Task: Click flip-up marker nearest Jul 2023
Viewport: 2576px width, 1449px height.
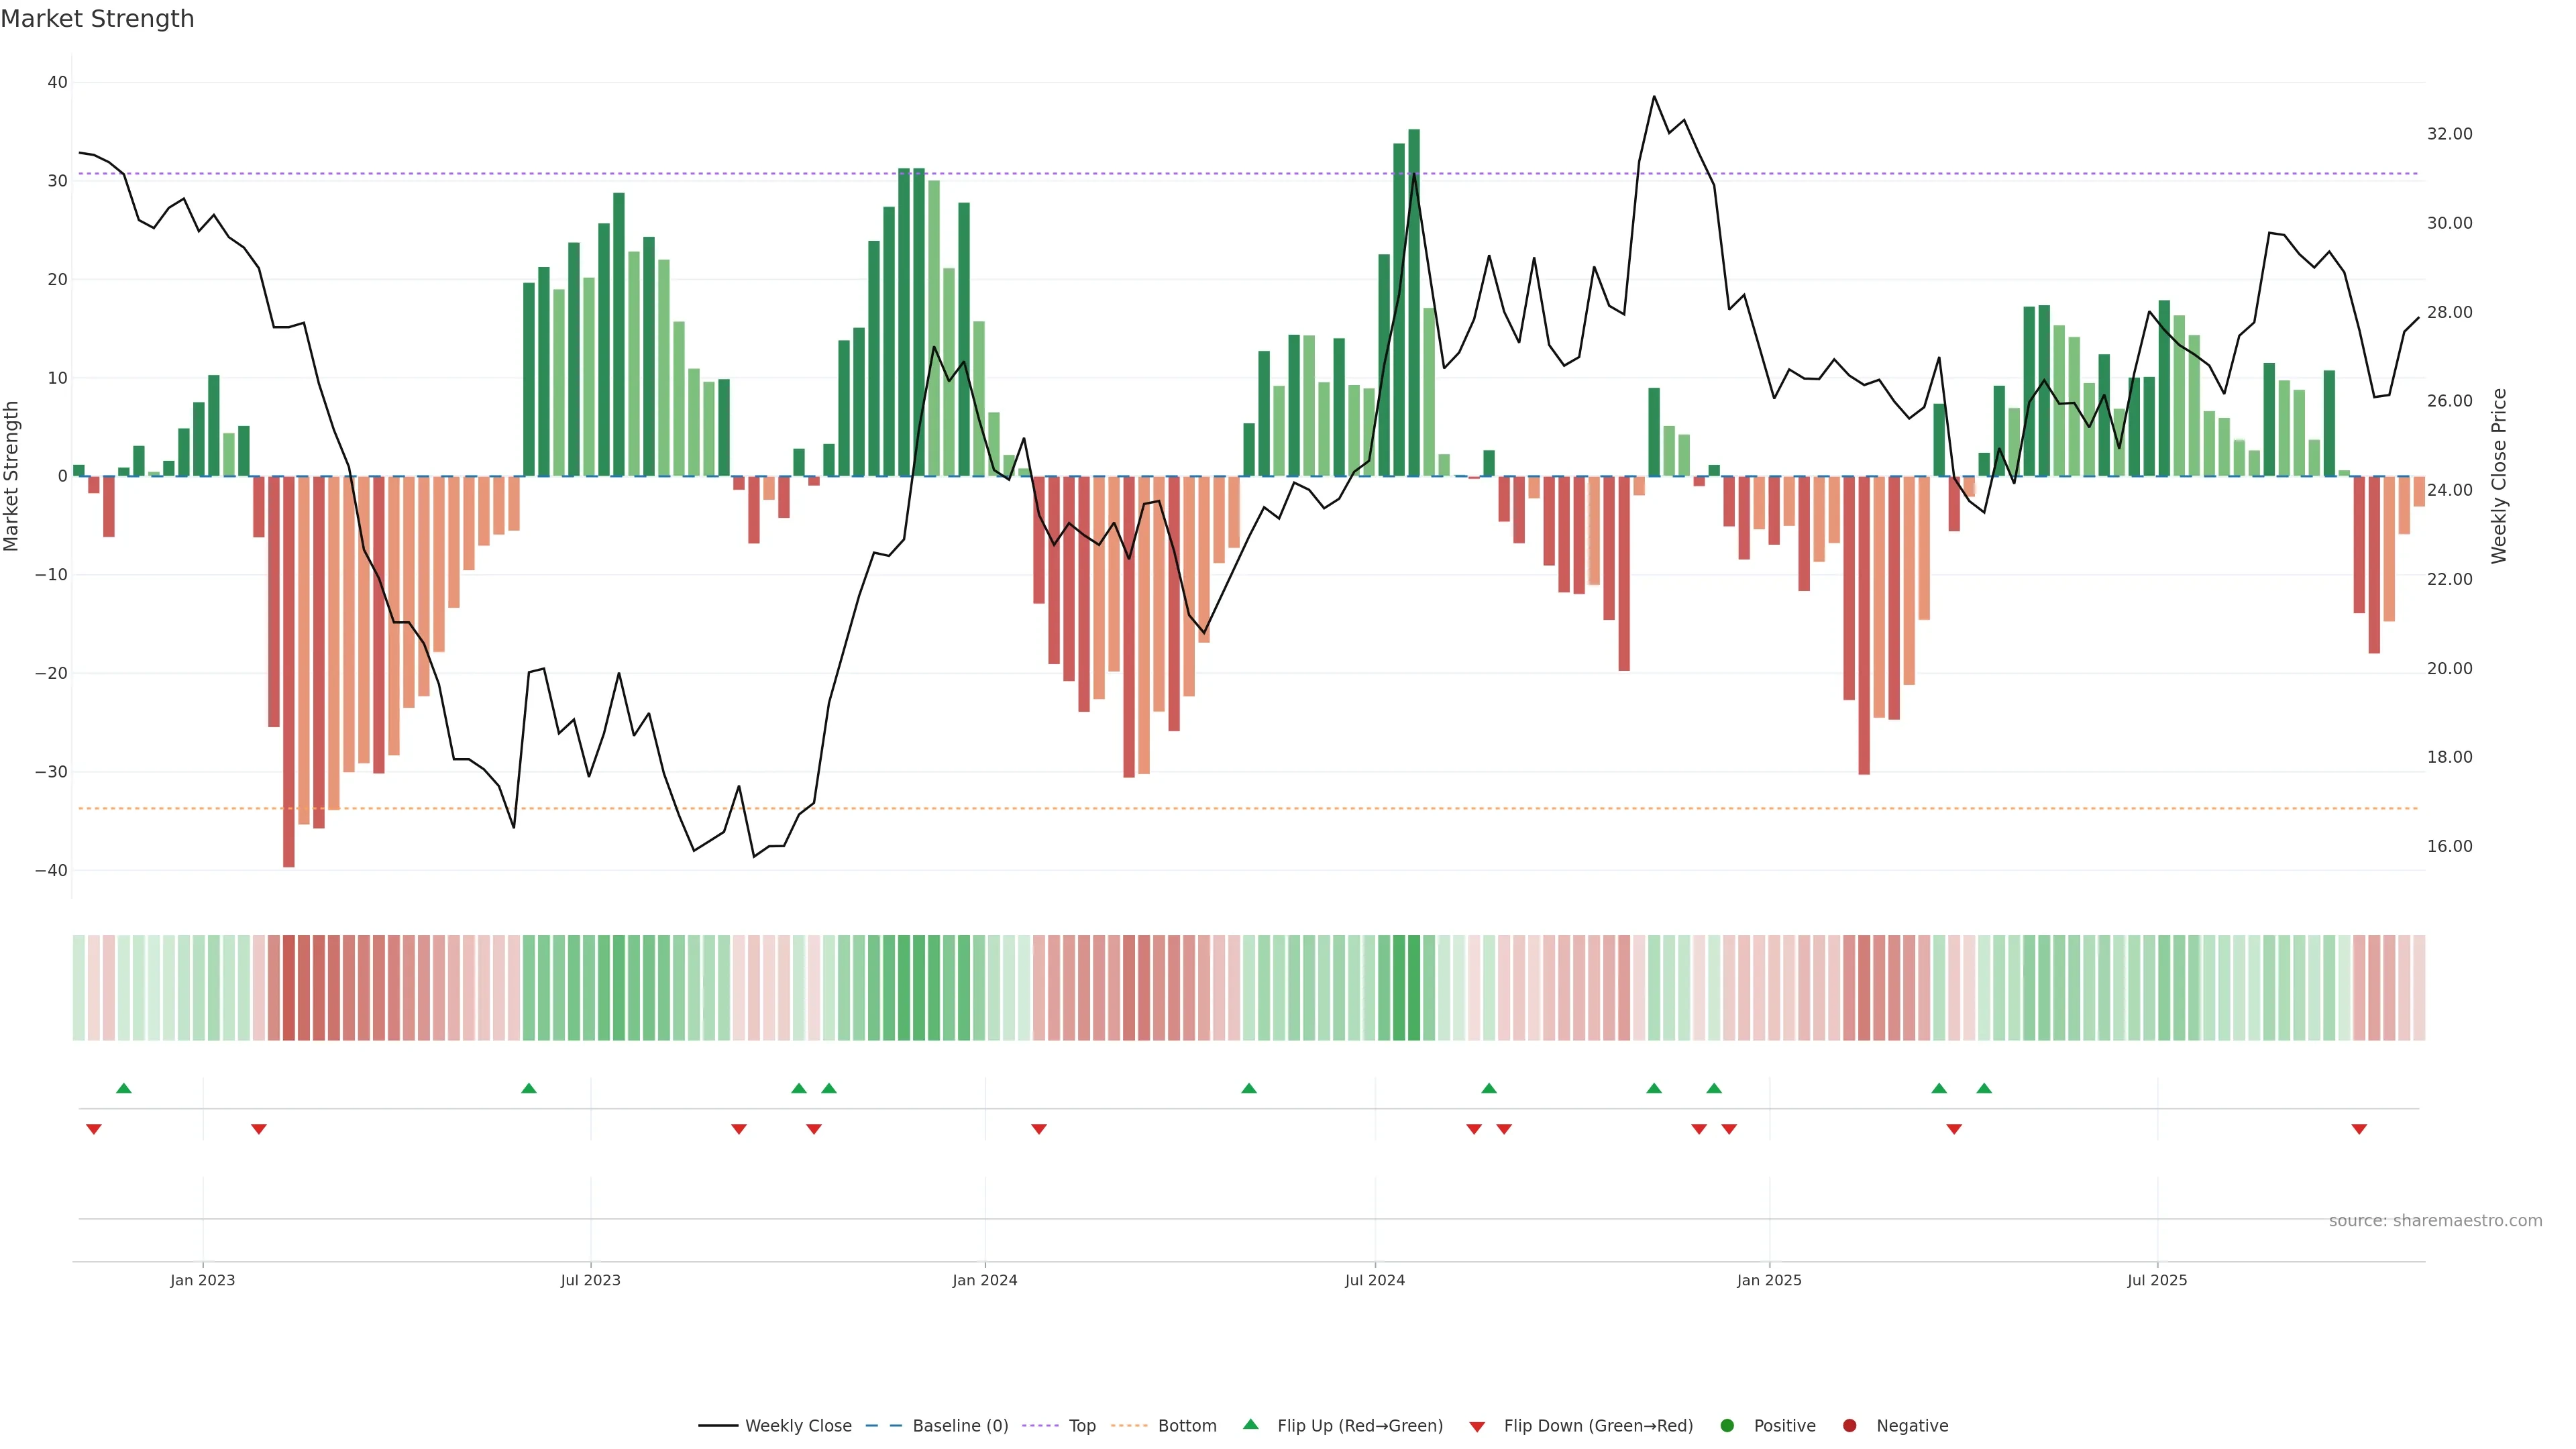Action: (529, 1088)
